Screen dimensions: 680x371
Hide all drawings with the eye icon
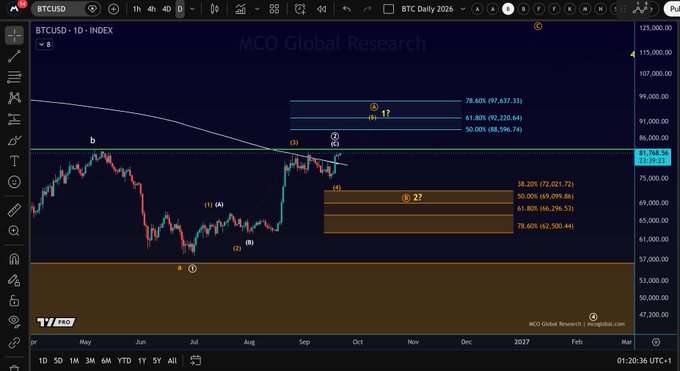(x=14, y=321)
